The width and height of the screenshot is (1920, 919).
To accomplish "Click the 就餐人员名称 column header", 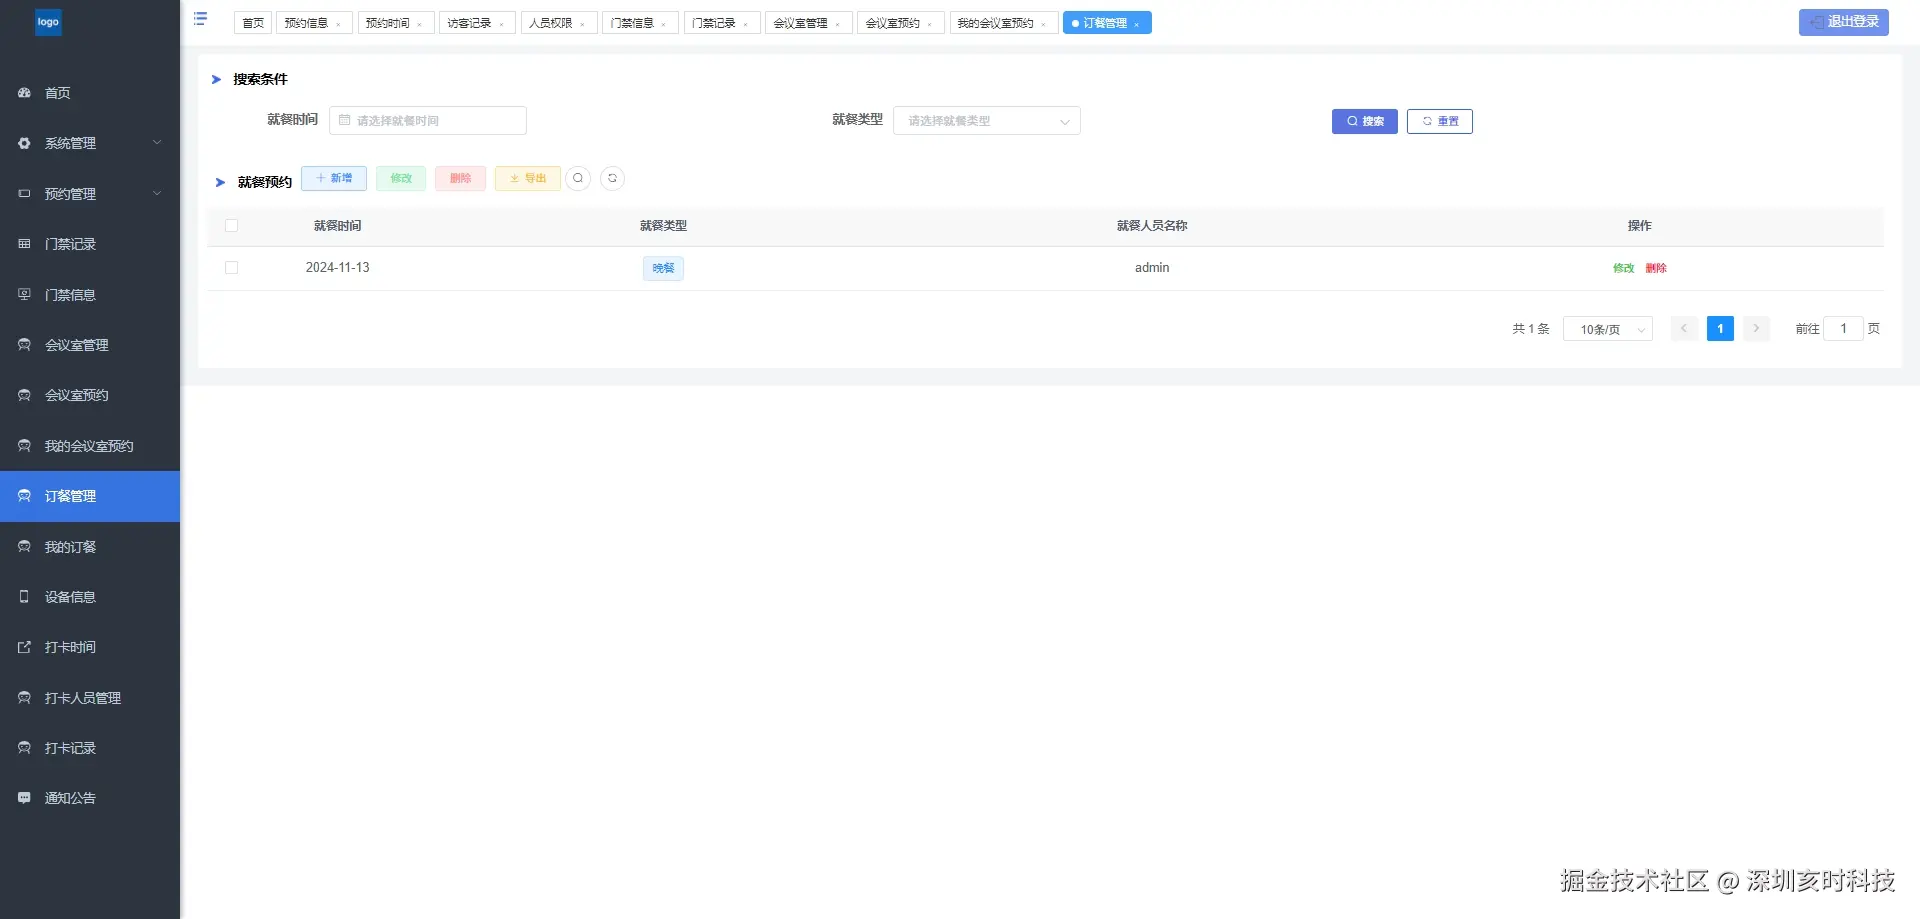I will coord(1152,226).
